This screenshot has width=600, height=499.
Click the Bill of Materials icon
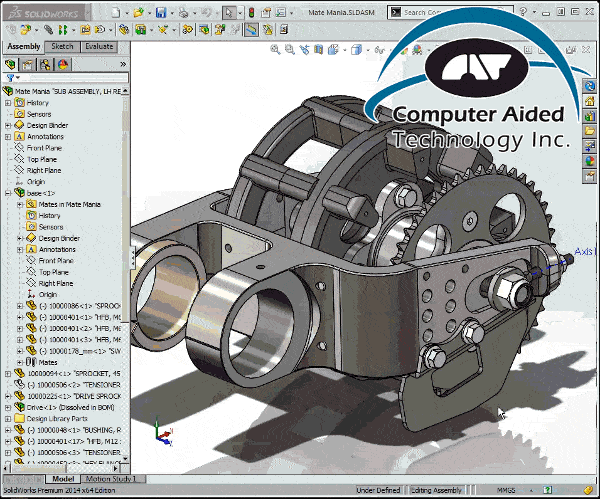pyautogui.click(x=204, y=29)
